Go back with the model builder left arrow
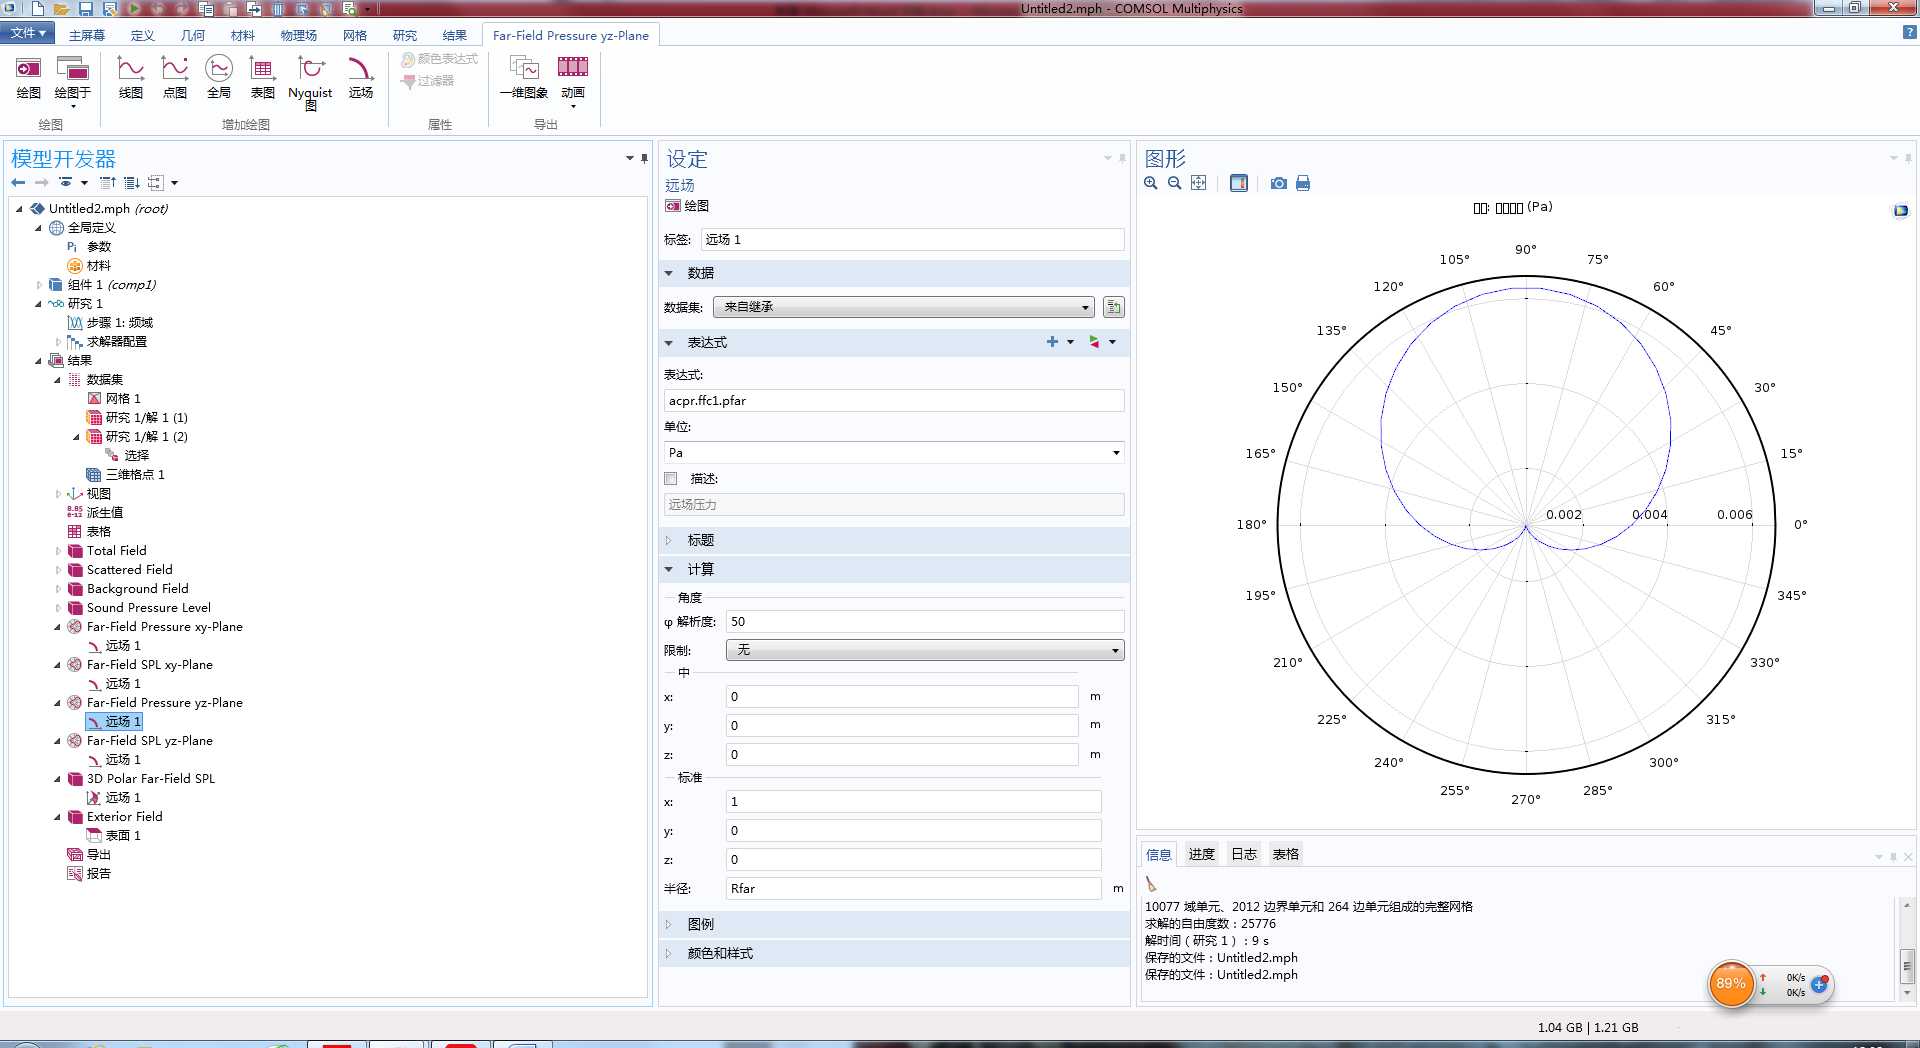 [18, 182]
